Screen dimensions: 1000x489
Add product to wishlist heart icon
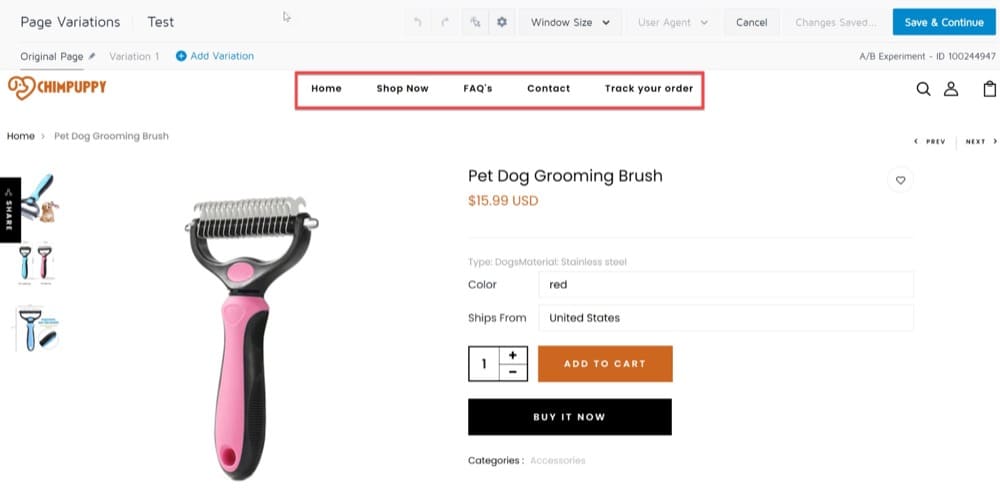[901, 180]
